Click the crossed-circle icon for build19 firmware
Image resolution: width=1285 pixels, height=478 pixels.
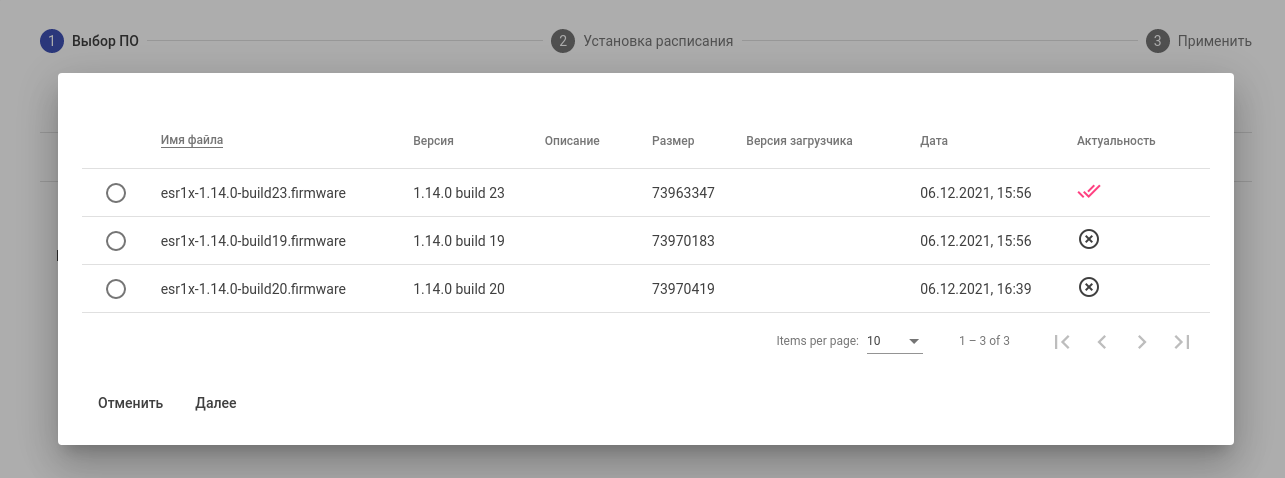[x=1089, y=239]
